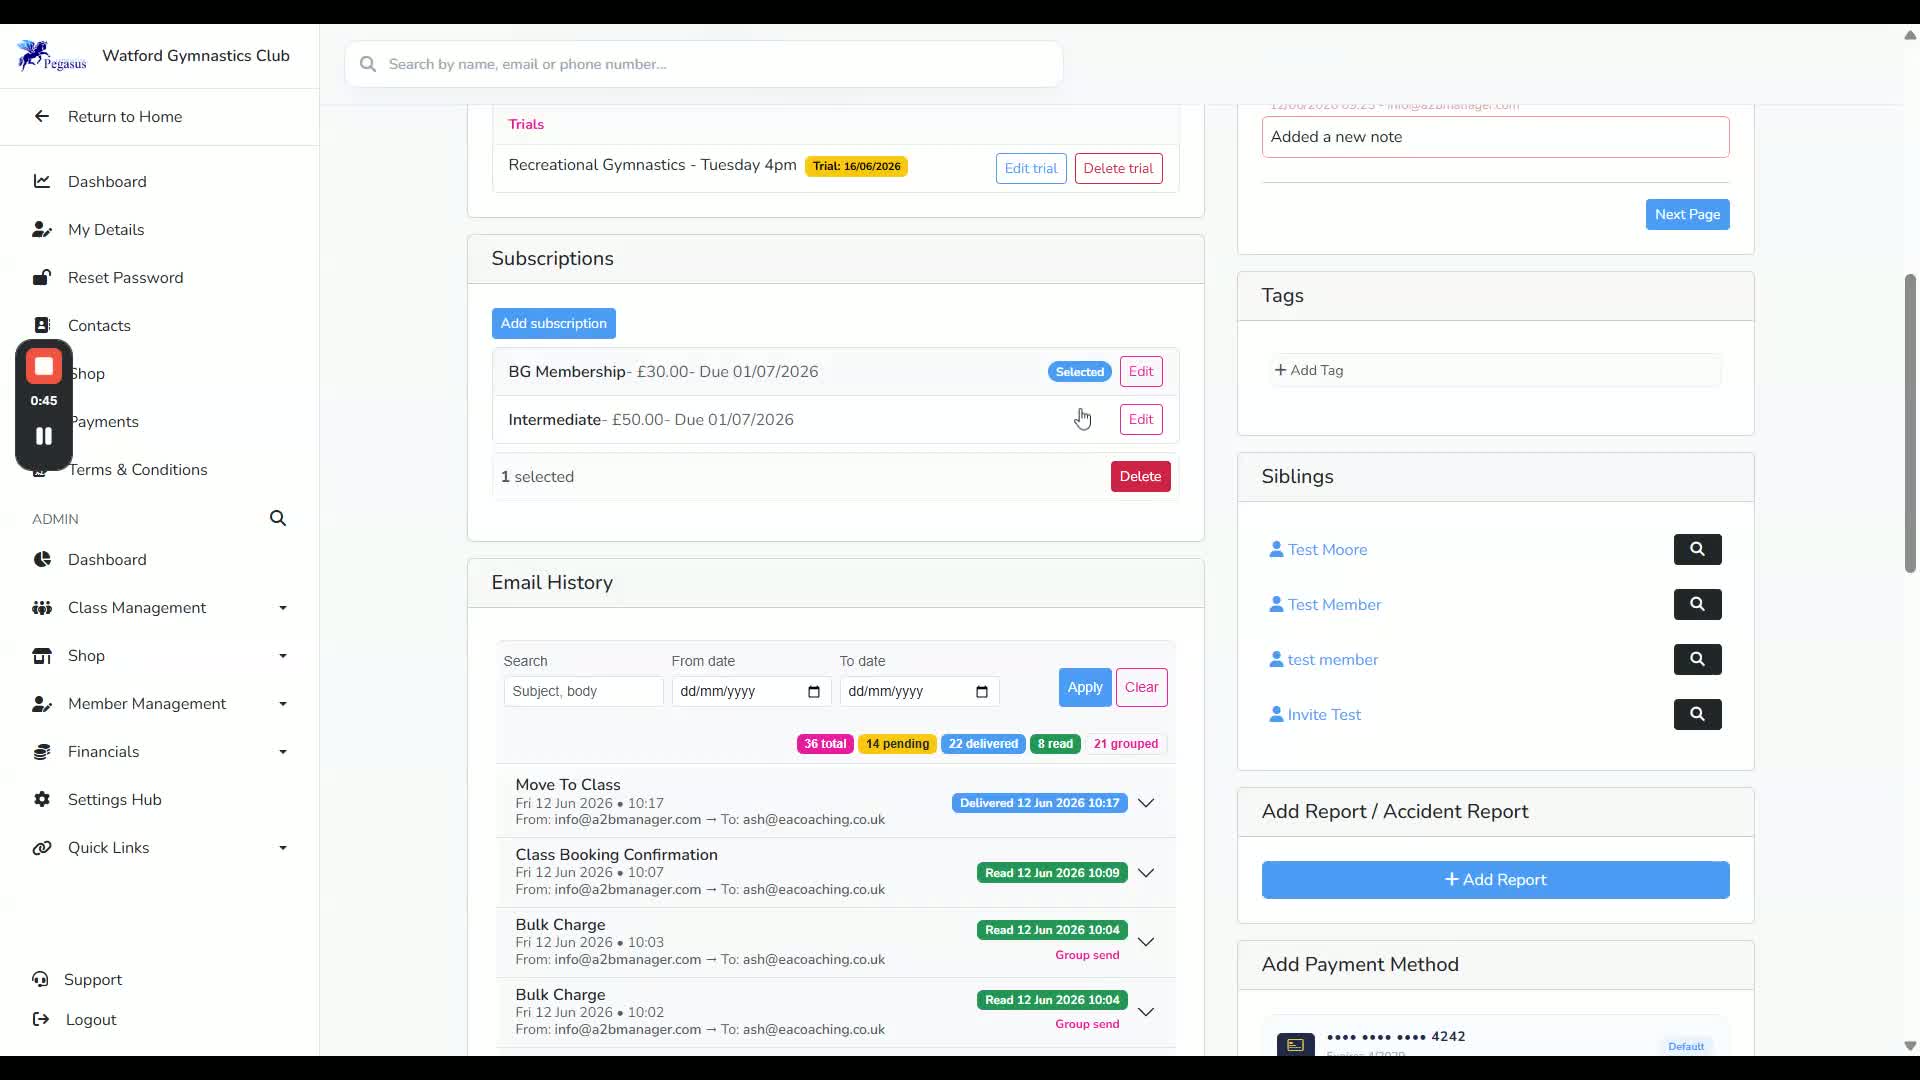Click the Settings Hub gear icon
This screenshot has width=1920, height=1080.
(42, 800)
